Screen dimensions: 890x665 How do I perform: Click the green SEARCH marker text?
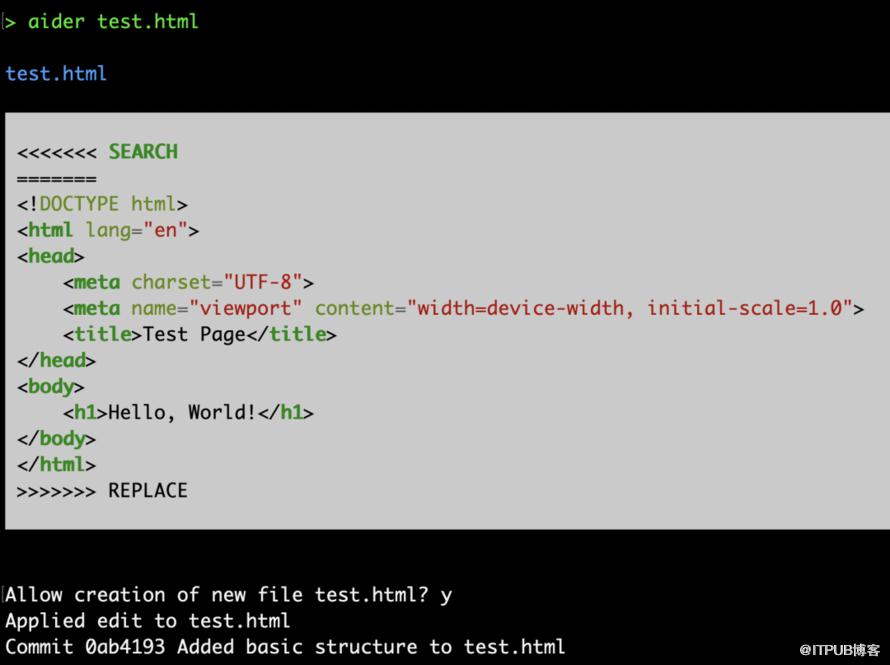143,152
